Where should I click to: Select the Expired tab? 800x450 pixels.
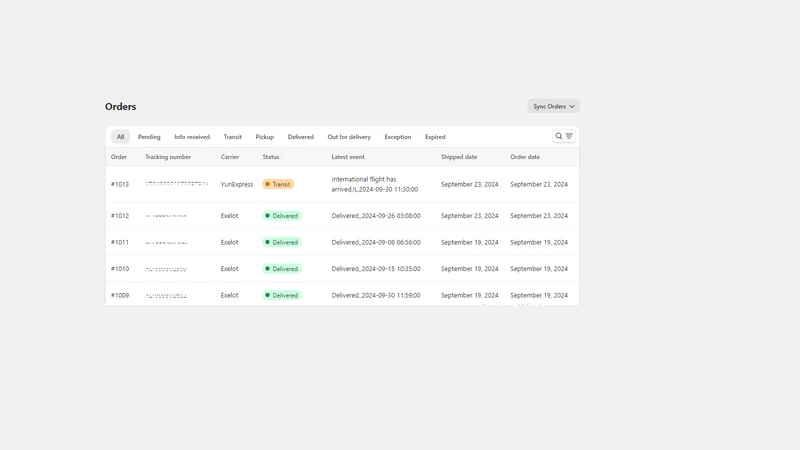coord(435,137)
